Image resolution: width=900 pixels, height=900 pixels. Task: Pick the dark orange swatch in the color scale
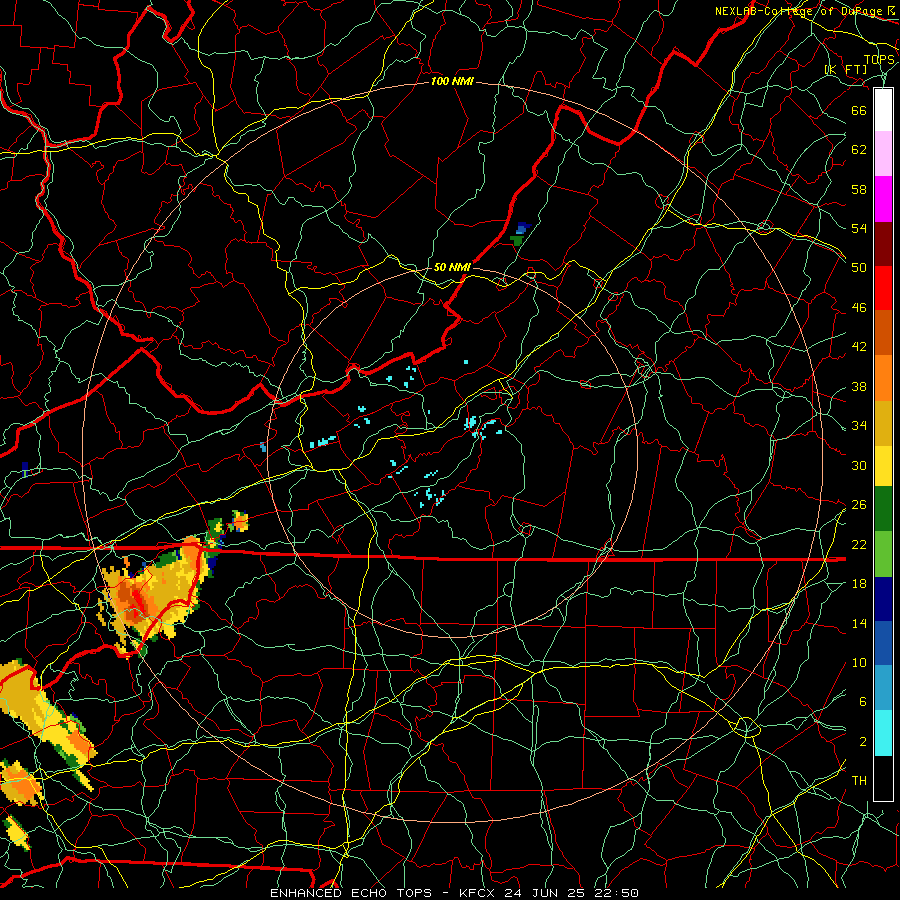pyautogui.click(x=883, y=333)
